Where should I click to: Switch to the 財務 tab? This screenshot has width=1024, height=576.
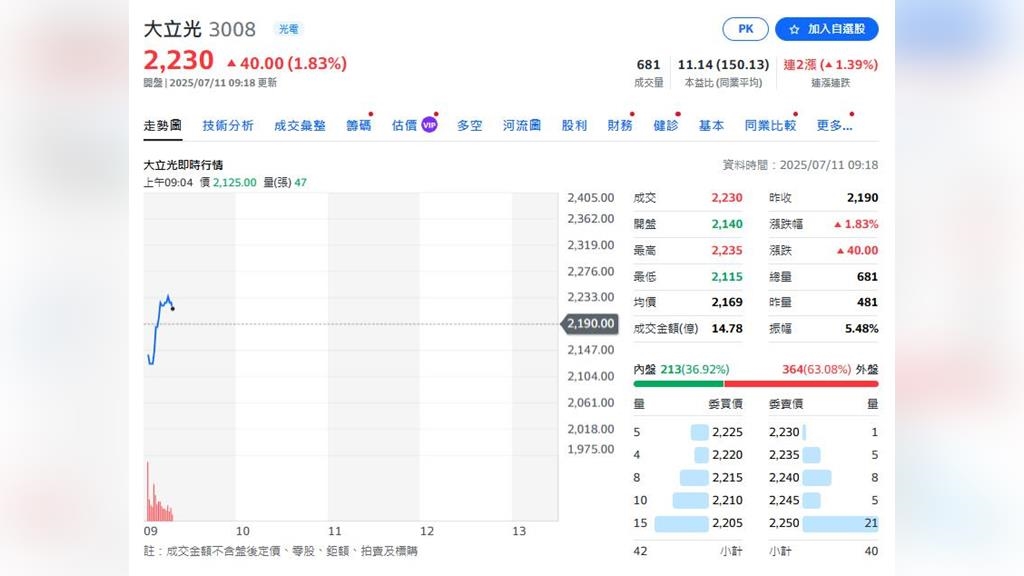click(620, 125)
